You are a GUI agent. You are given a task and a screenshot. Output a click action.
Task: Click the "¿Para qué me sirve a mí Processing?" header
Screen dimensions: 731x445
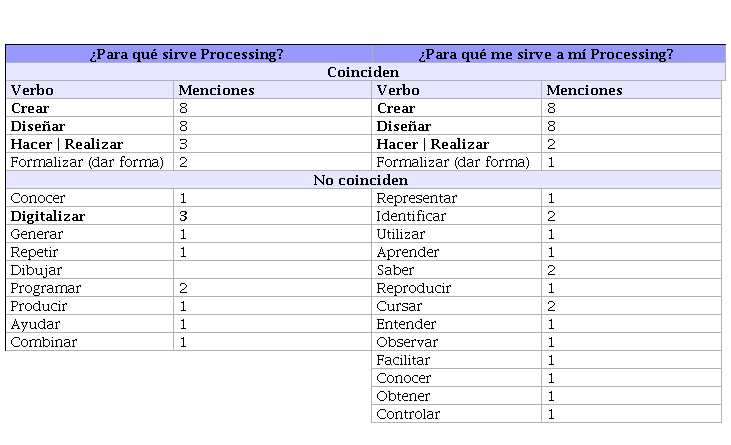(545, 54)
